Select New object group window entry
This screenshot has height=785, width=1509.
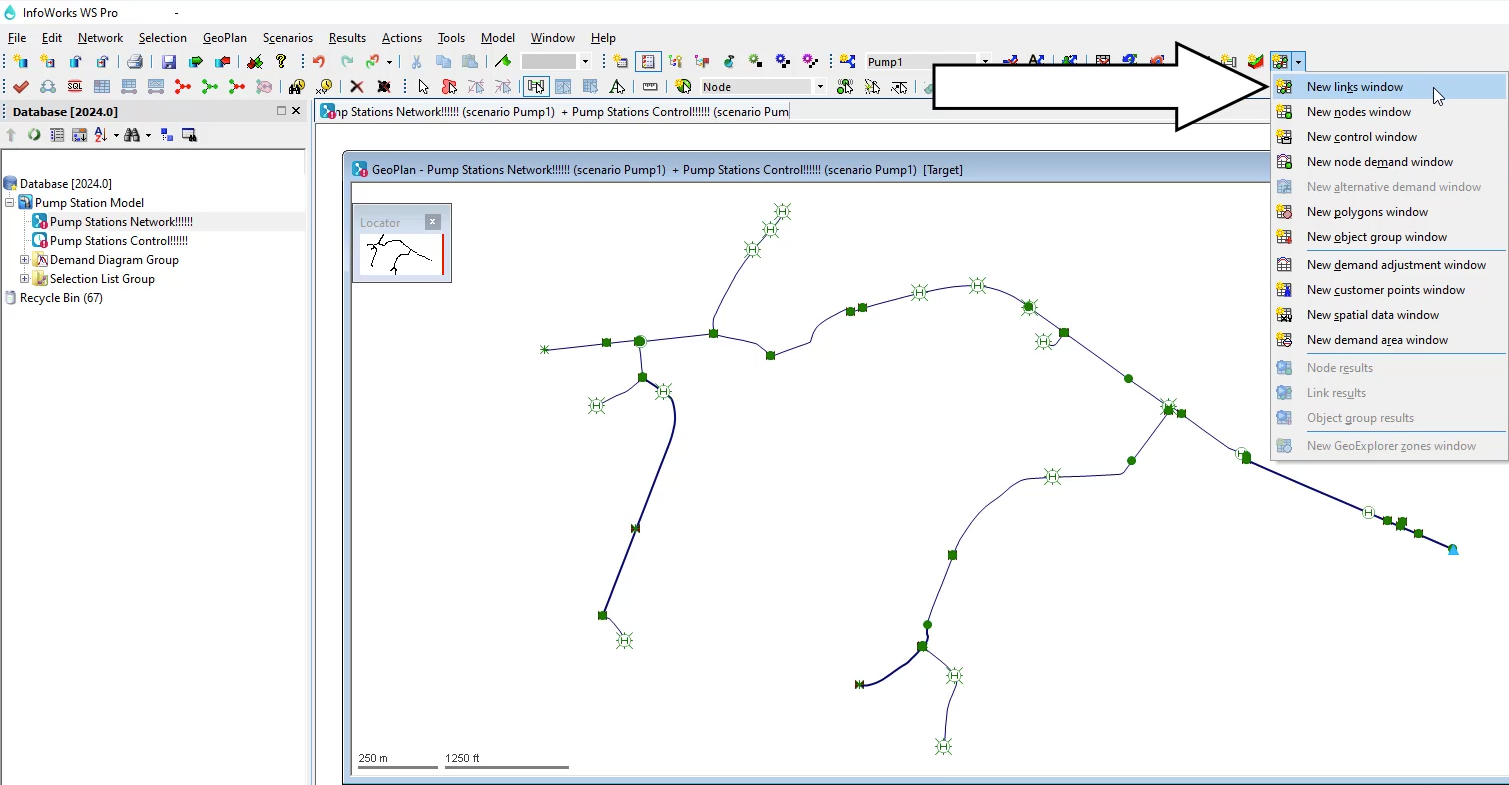coord(1388,237)
